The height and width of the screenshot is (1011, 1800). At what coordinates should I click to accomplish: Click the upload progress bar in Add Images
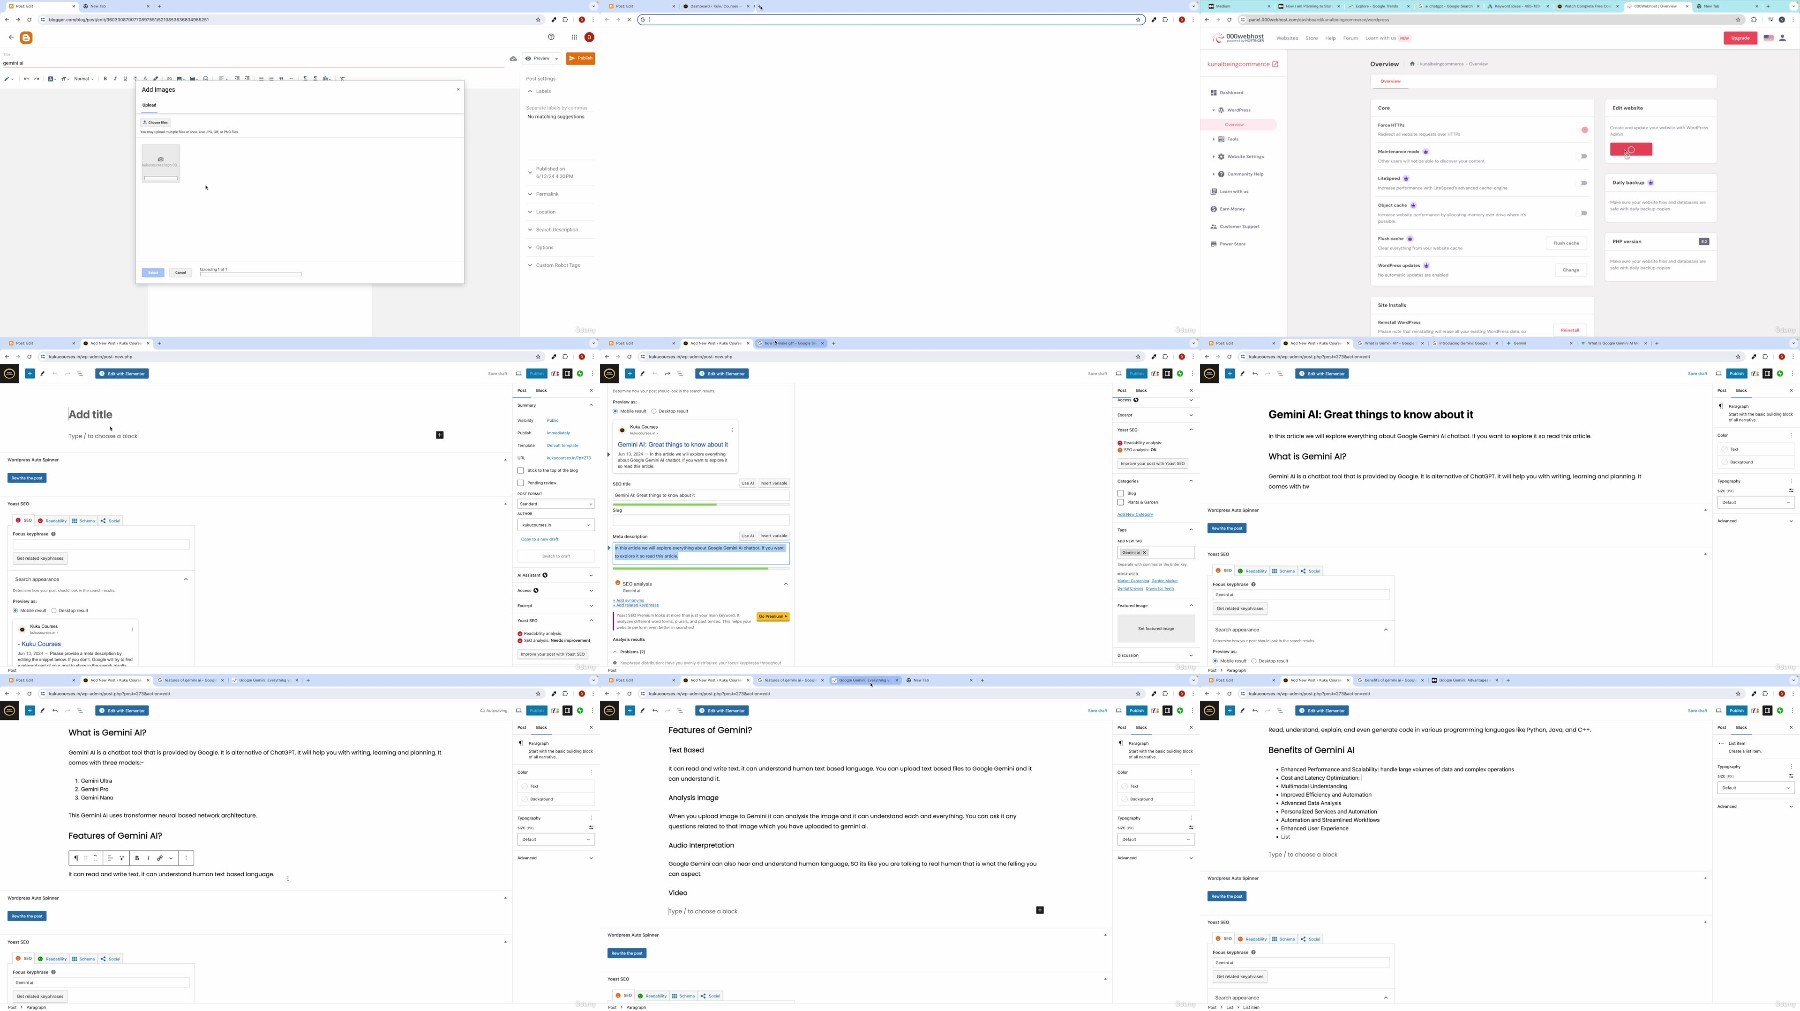[x=250, y=273]
